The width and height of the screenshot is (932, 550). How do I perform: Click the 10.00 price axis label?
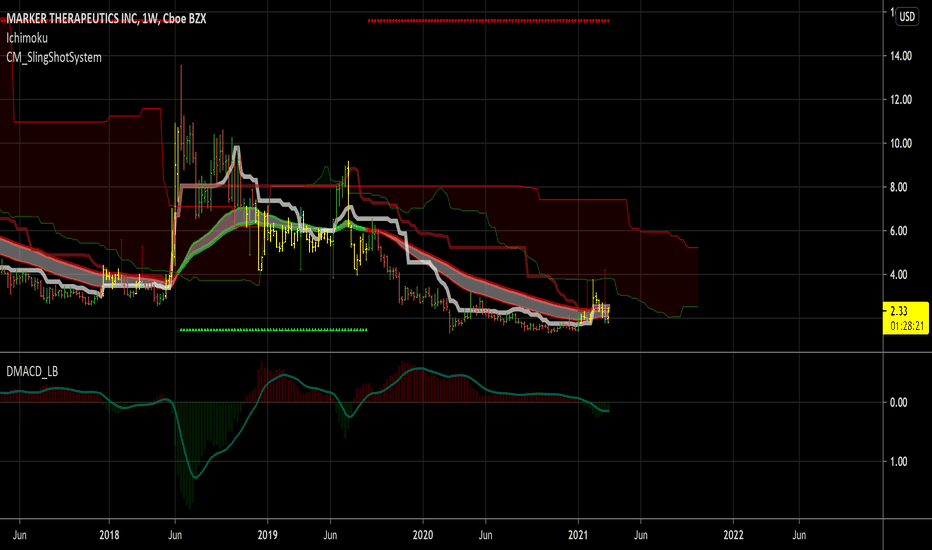tap(900, 143)
